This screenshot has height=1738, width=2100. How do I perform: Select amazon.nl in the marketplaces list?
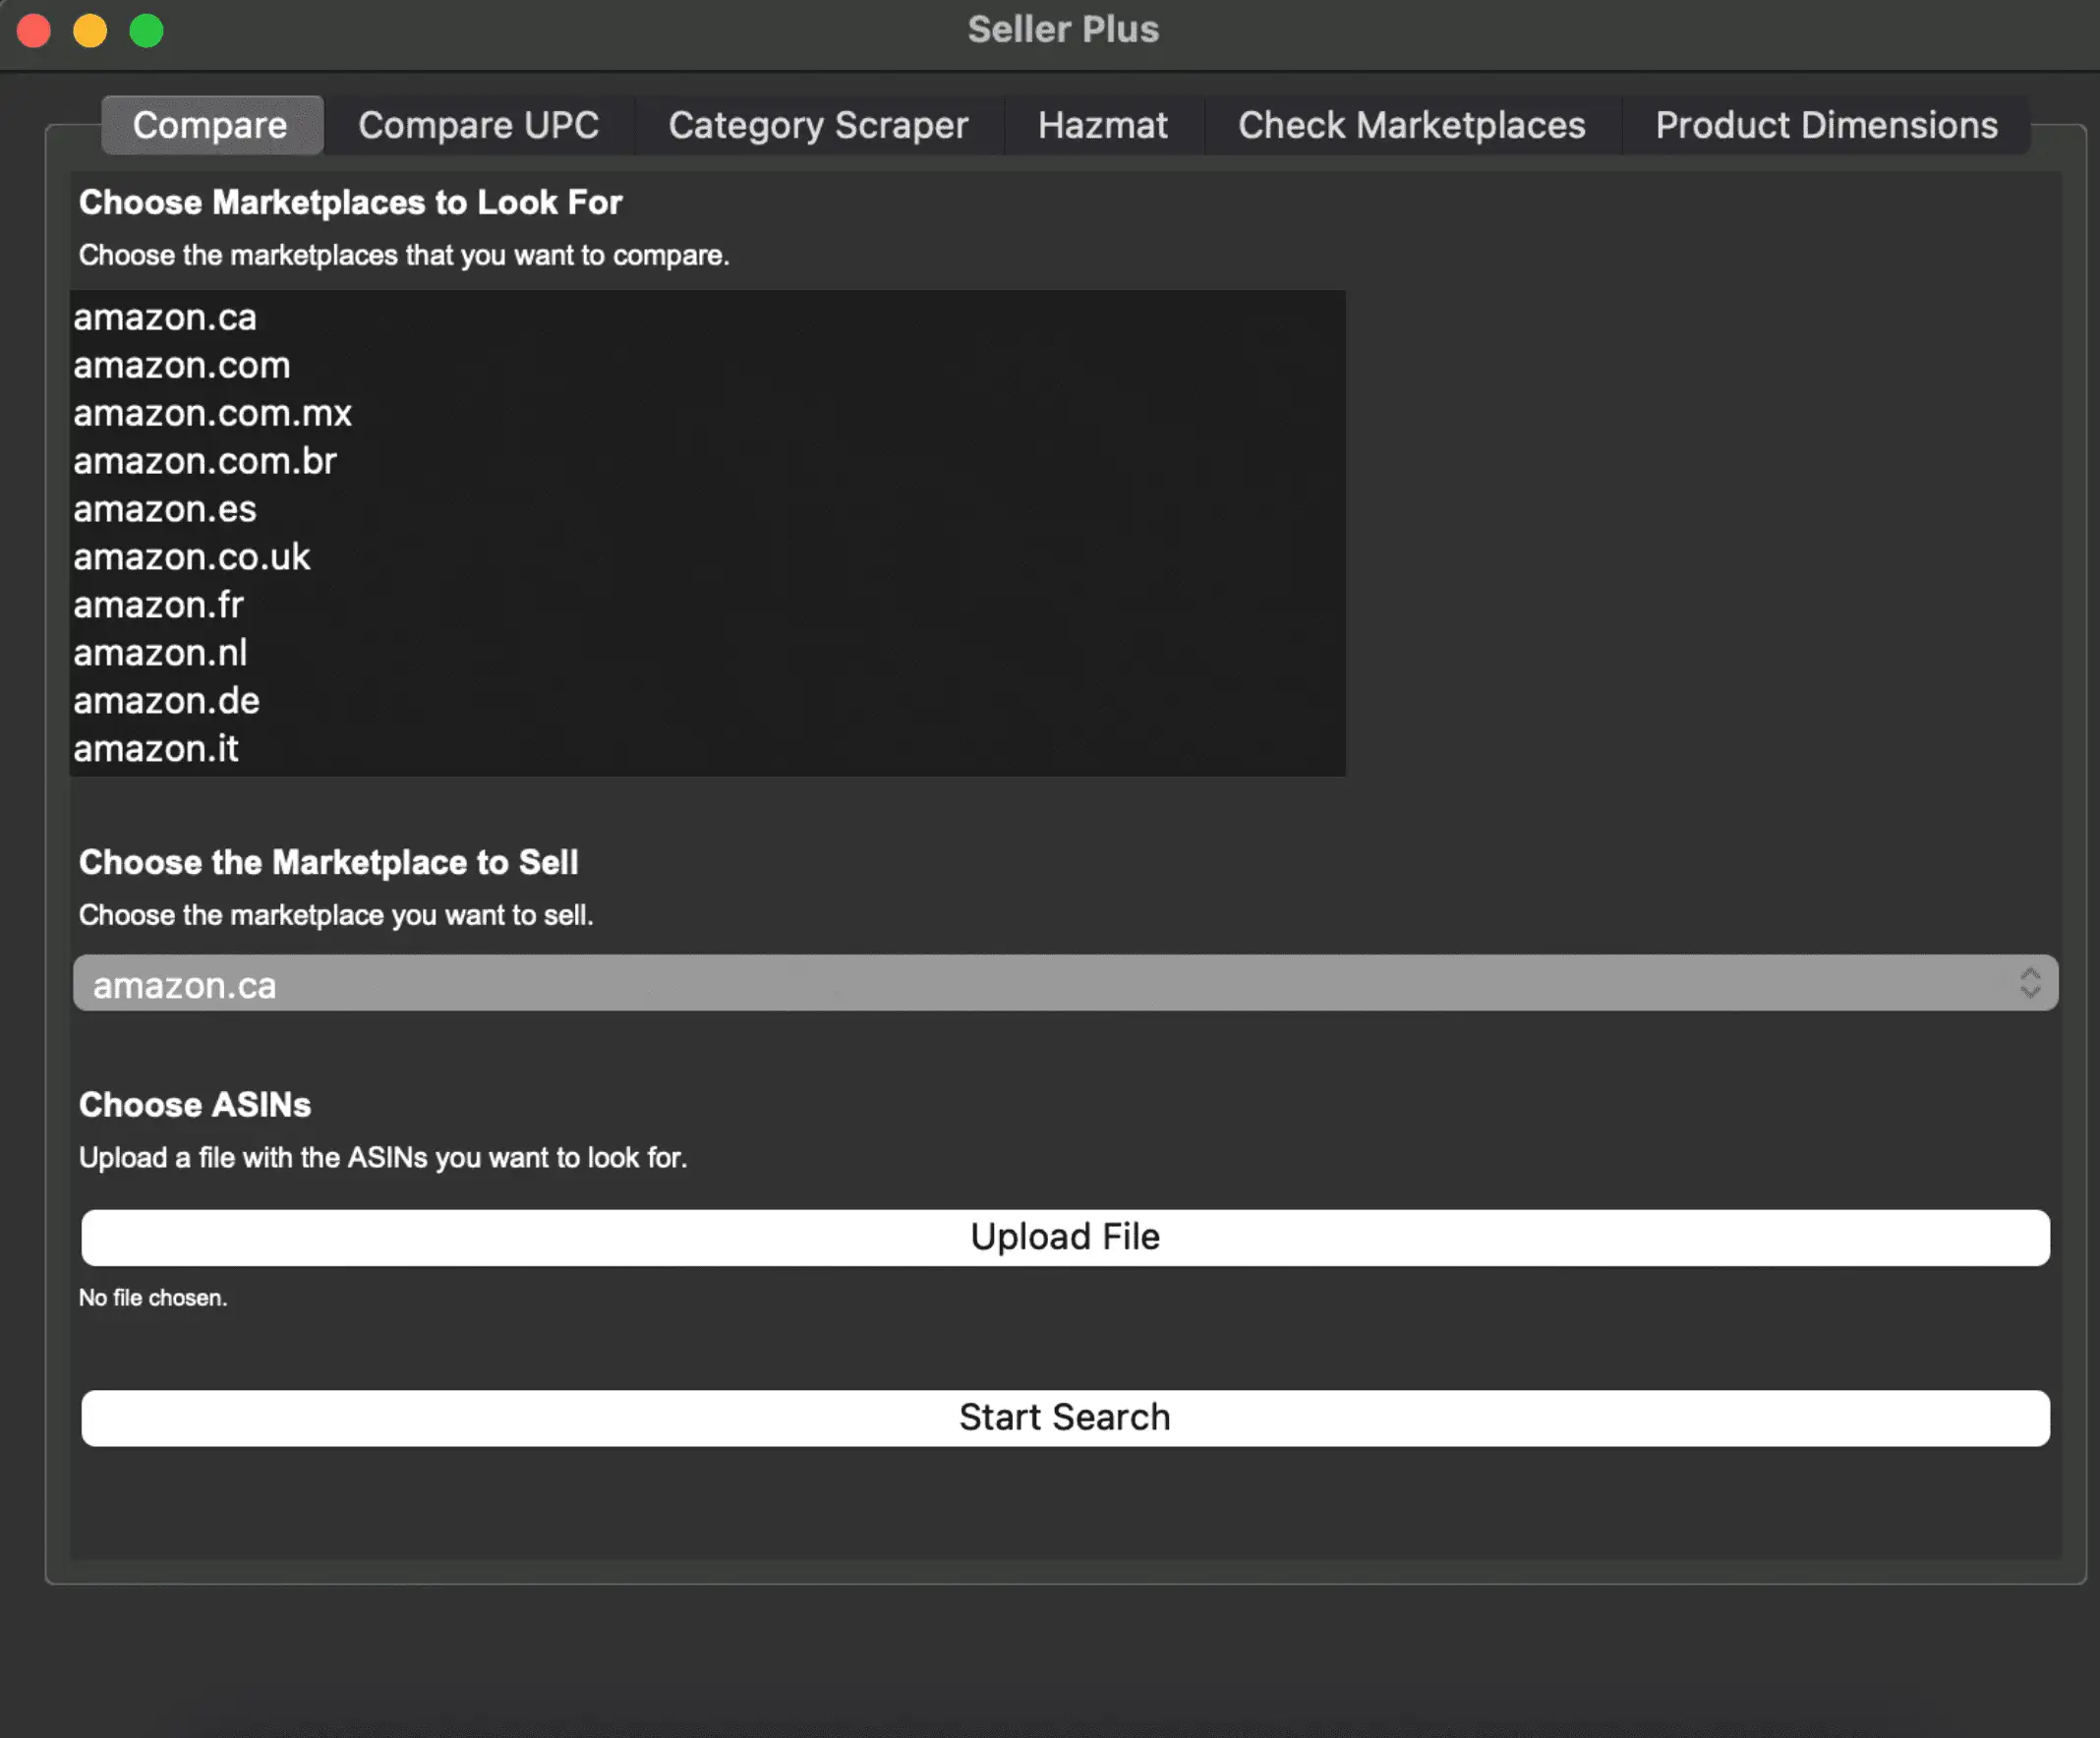(707, 654)
